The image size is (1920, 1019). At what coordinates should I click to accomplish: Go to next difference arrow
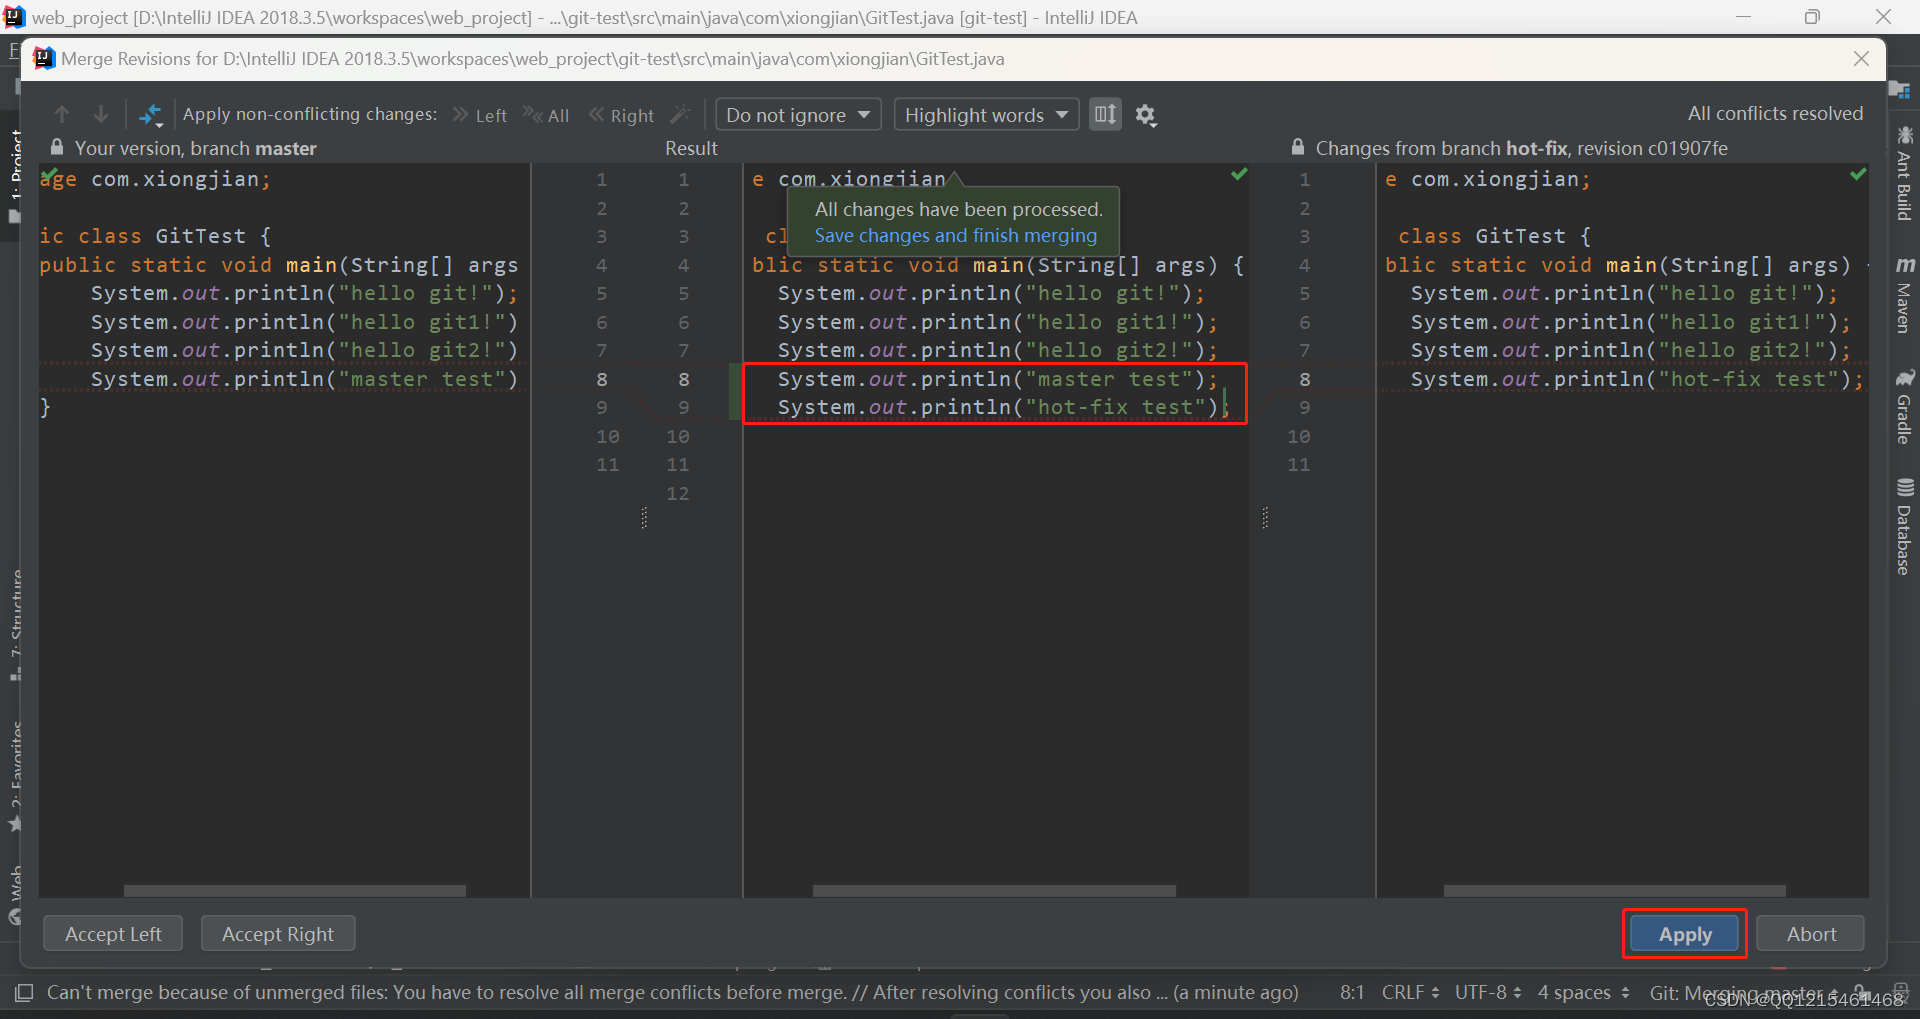click(x=101, y=114)
